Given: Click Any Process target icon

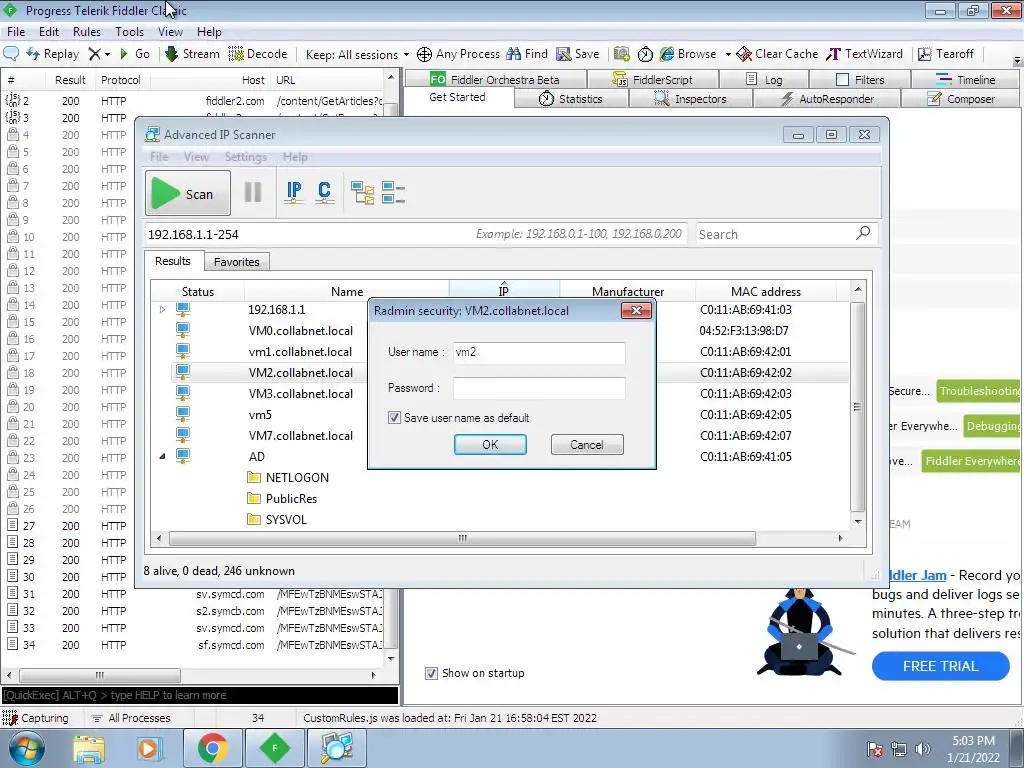Looking at the screenshot, I should point(424,54).
